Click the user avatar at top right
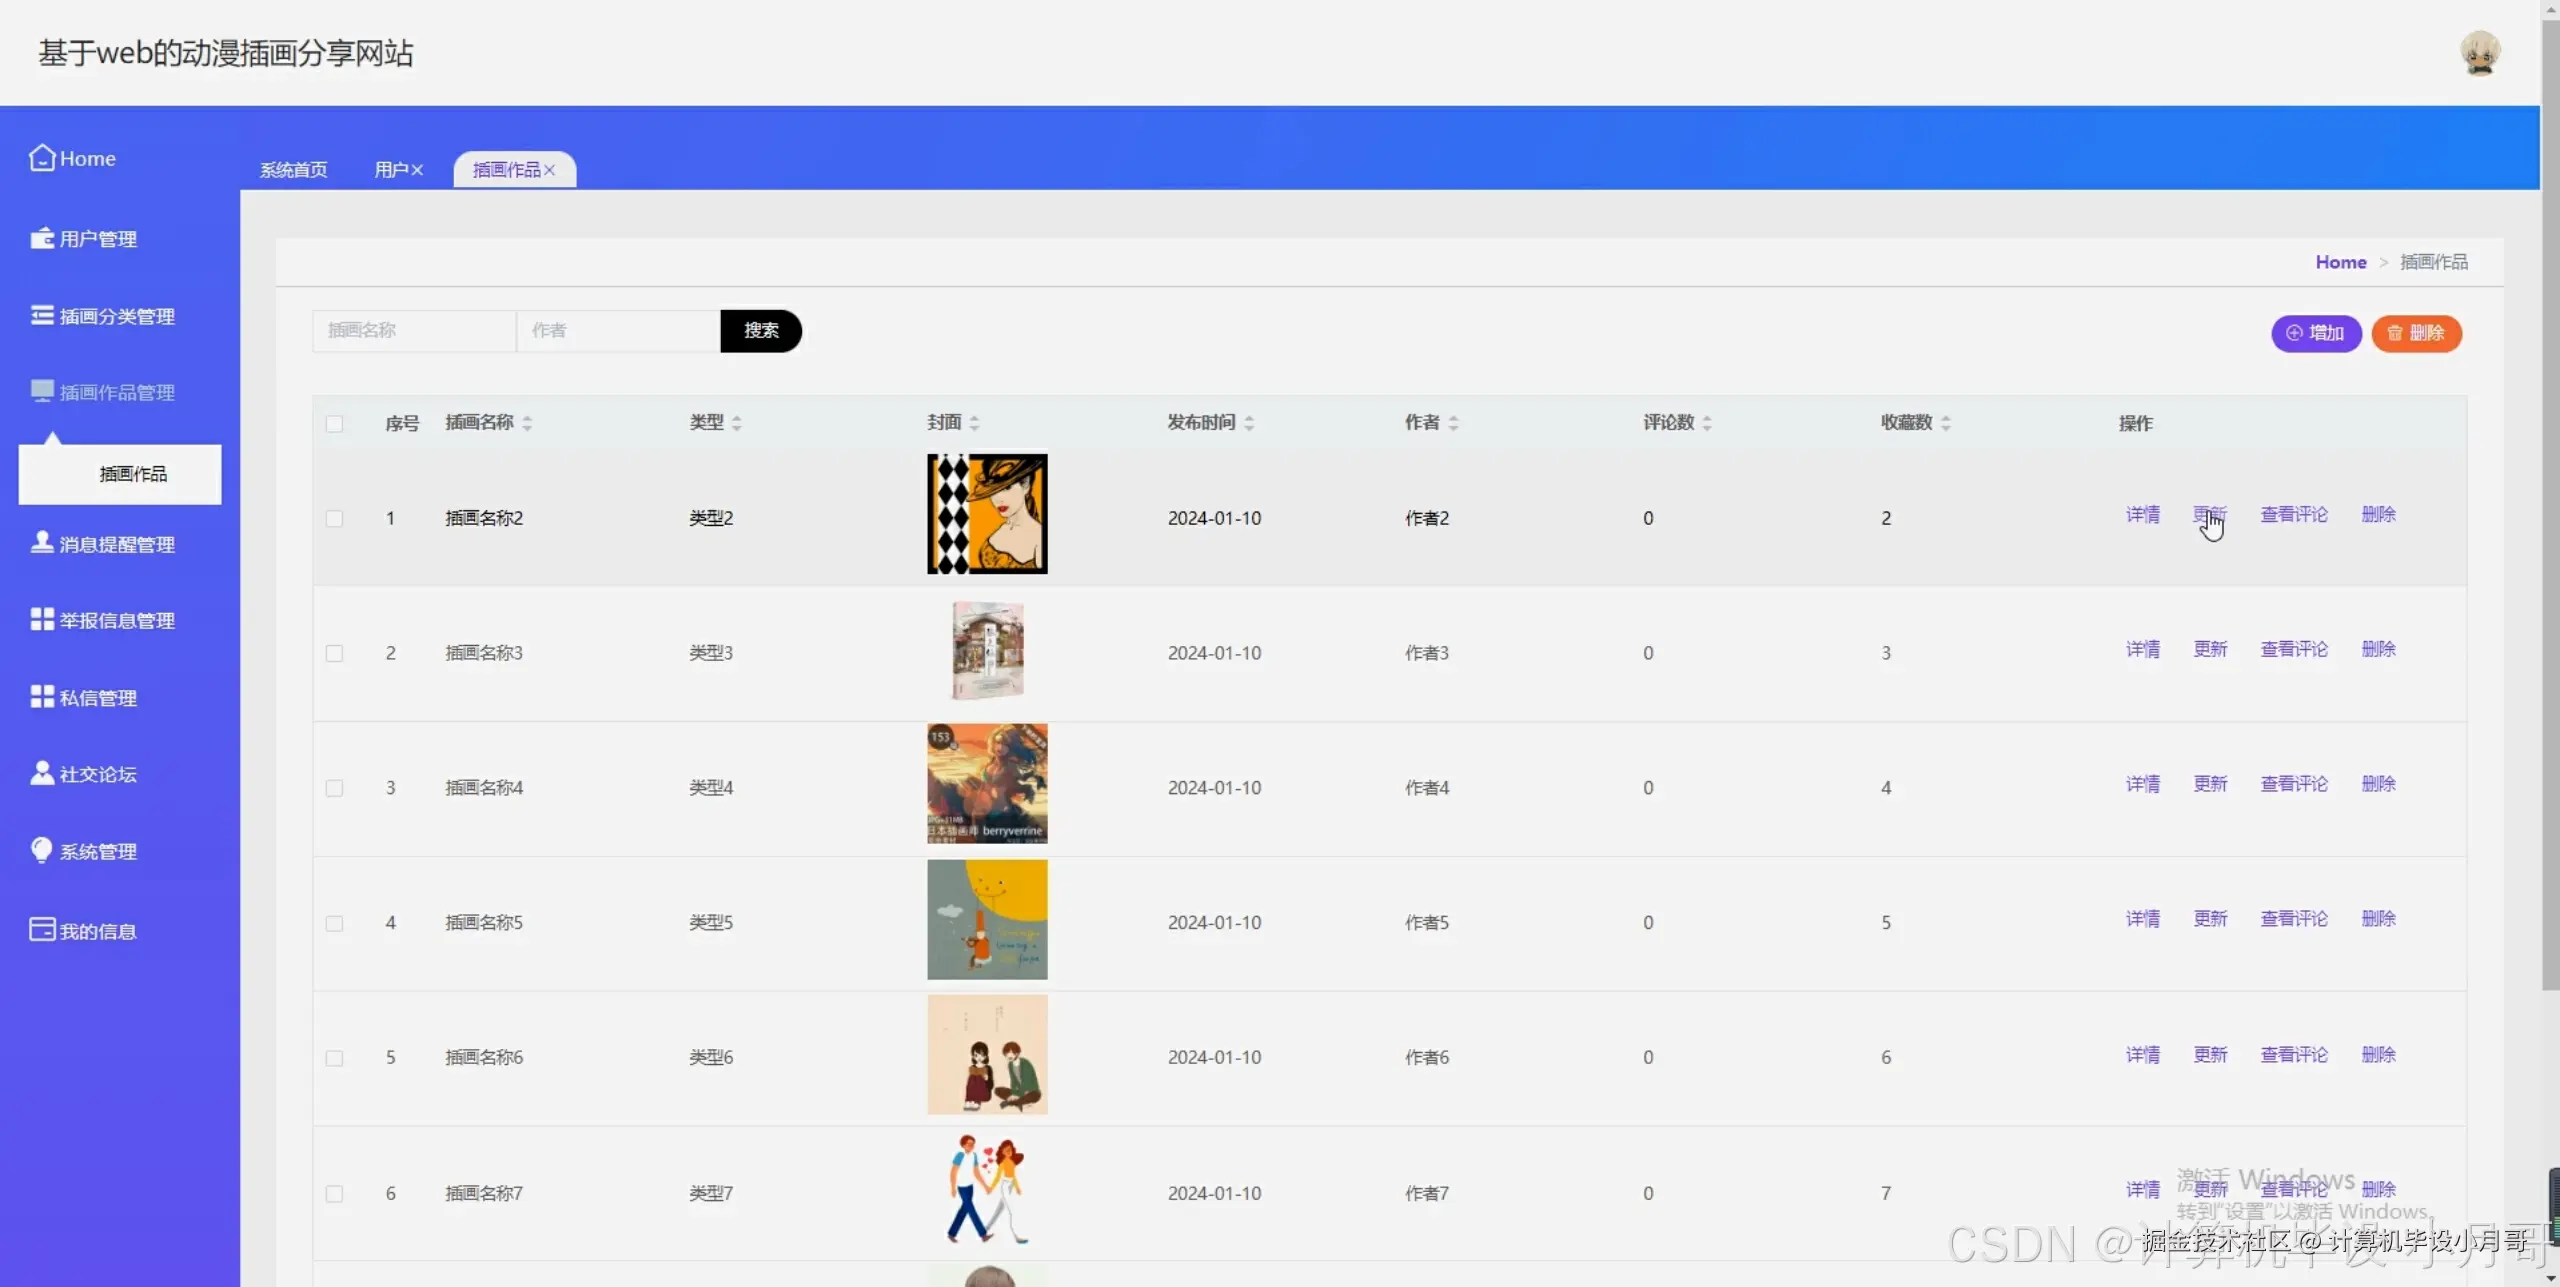This screenshot has height=1287, width=2560. (x=2479, y=53)
